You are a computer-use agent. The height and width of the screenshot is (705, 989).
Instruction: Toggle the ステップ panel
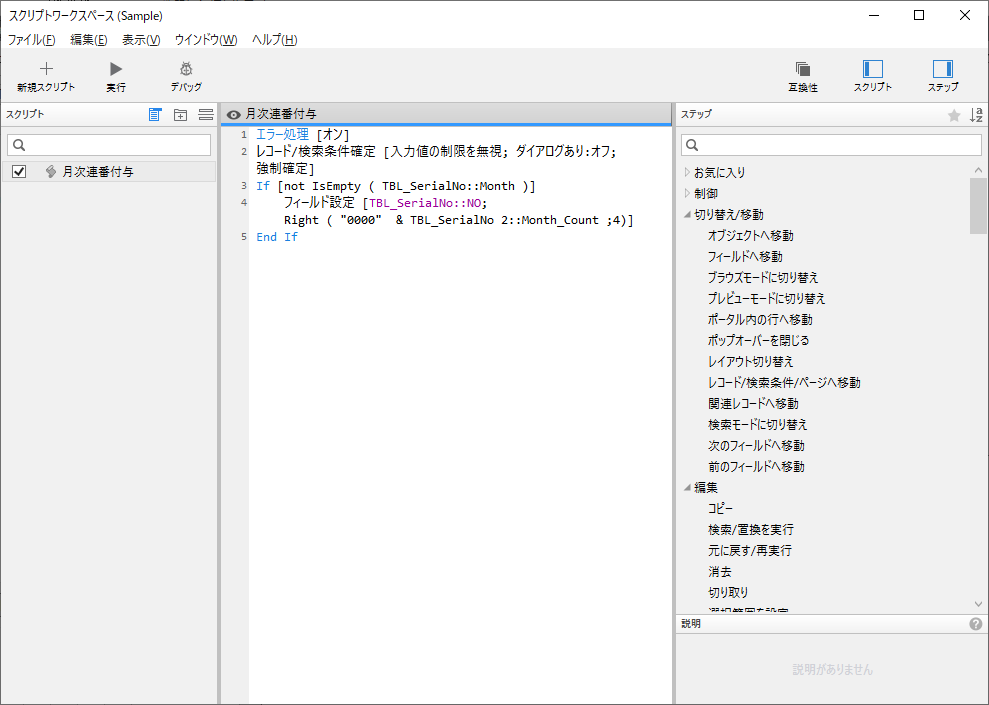click(x=941, y=75)
